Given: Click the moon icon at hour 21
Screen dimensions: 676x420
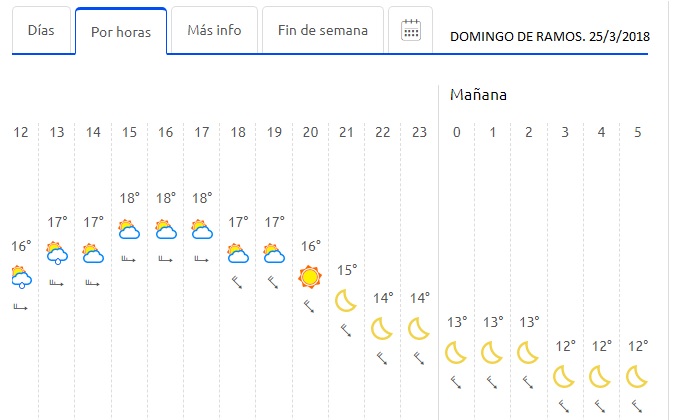Looking at the screenshot, I should (x=346, y=301).
